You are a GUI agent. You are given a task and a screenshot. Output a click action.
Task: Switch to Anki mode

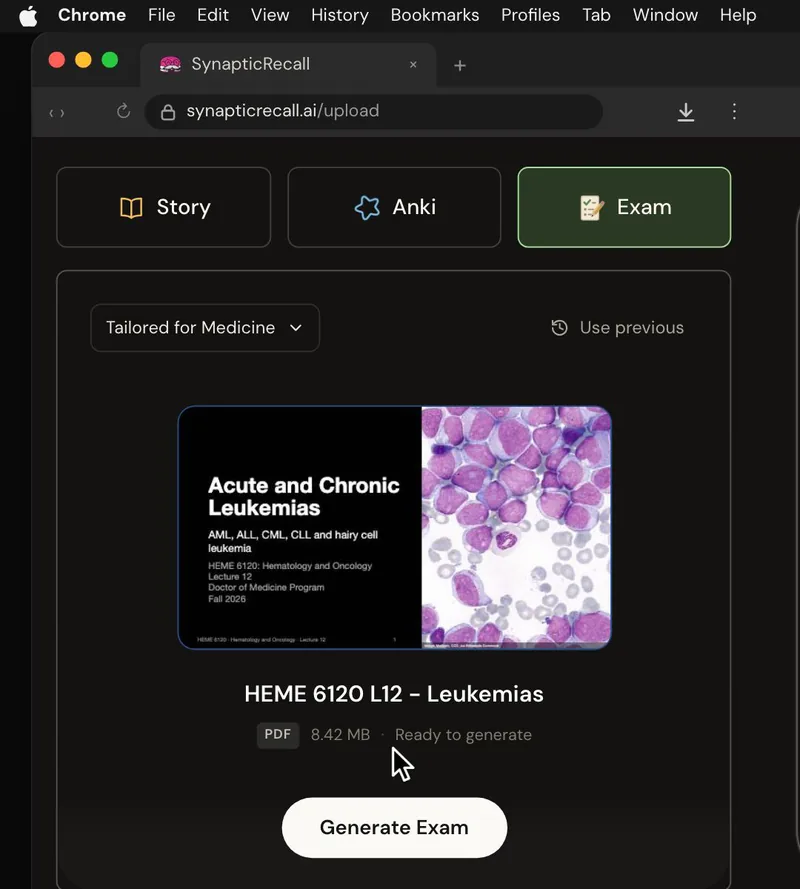tap(394, 207)
